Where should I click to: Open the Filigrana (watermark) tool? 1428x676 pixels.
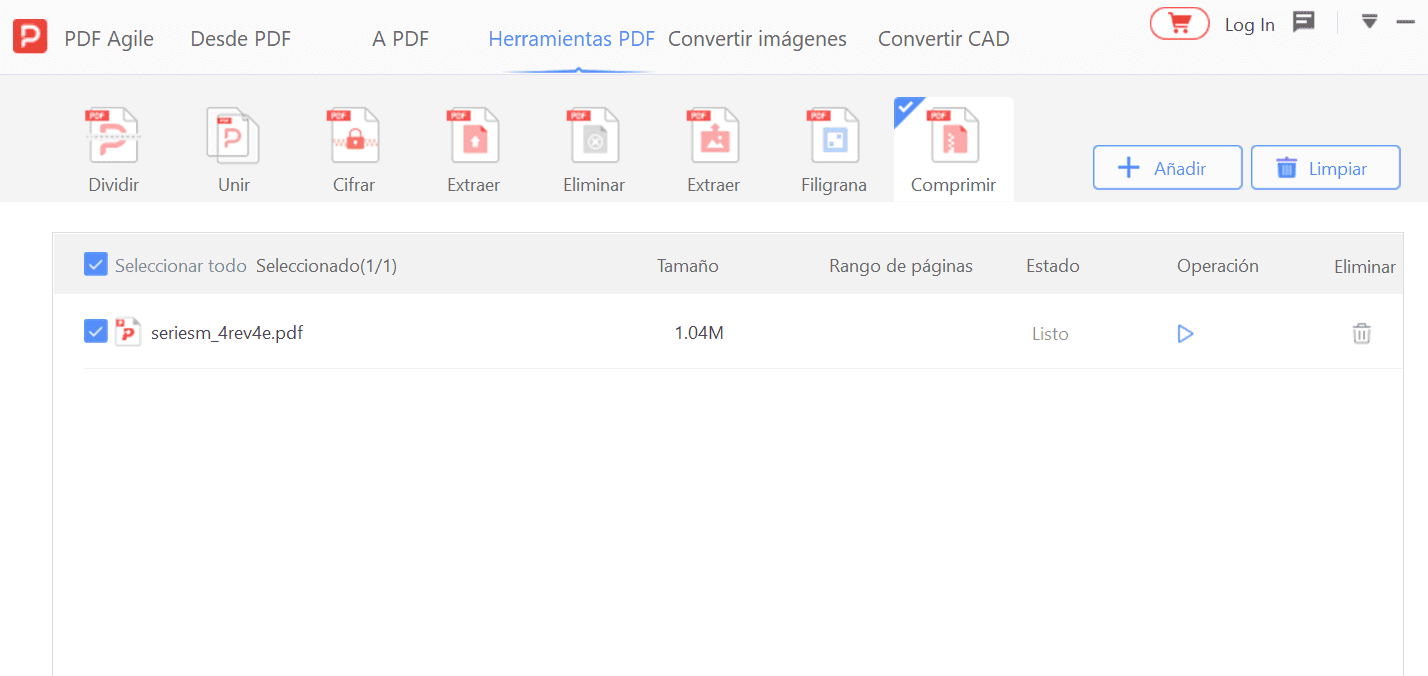[833, 148]
